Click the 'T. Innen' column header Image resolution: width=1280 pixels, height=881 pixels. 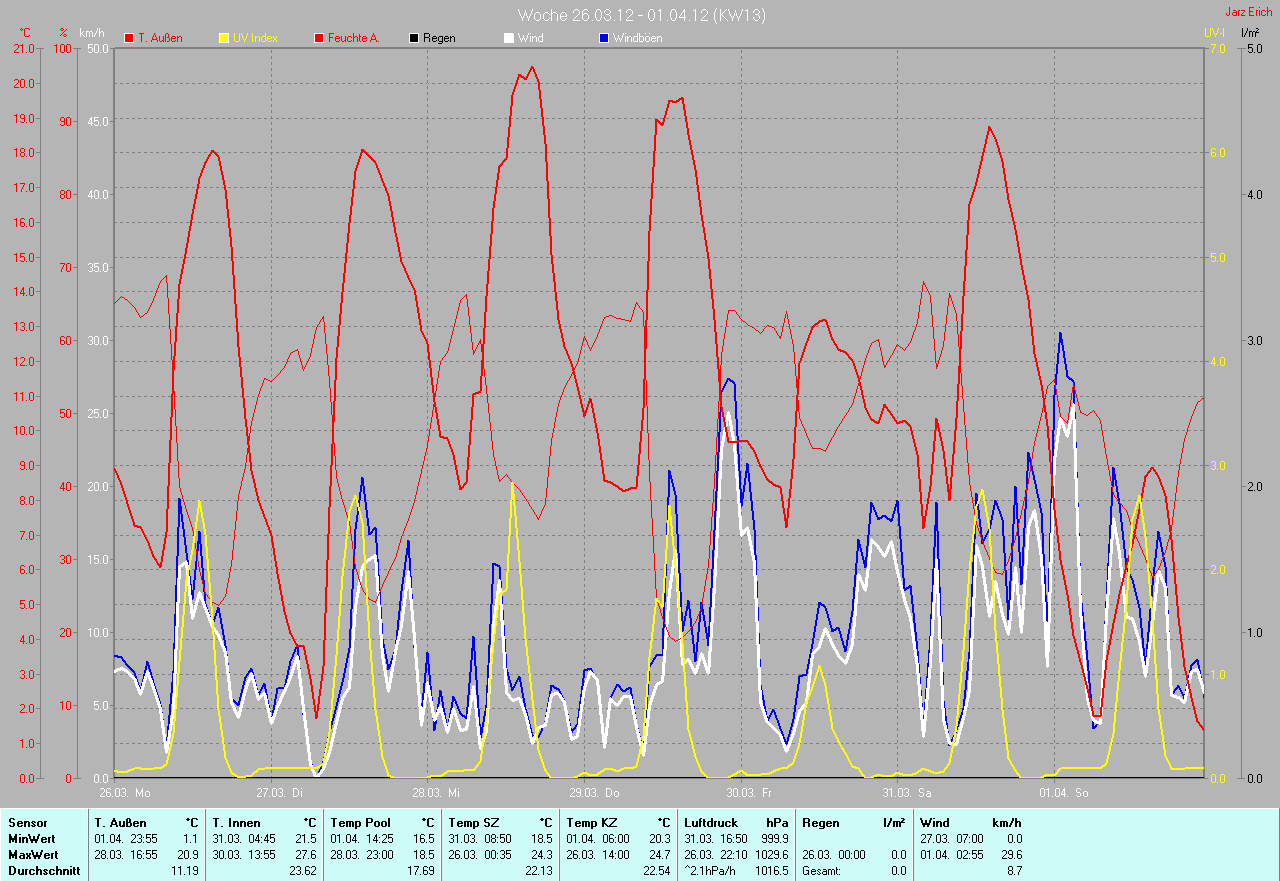tap(236, 822)
